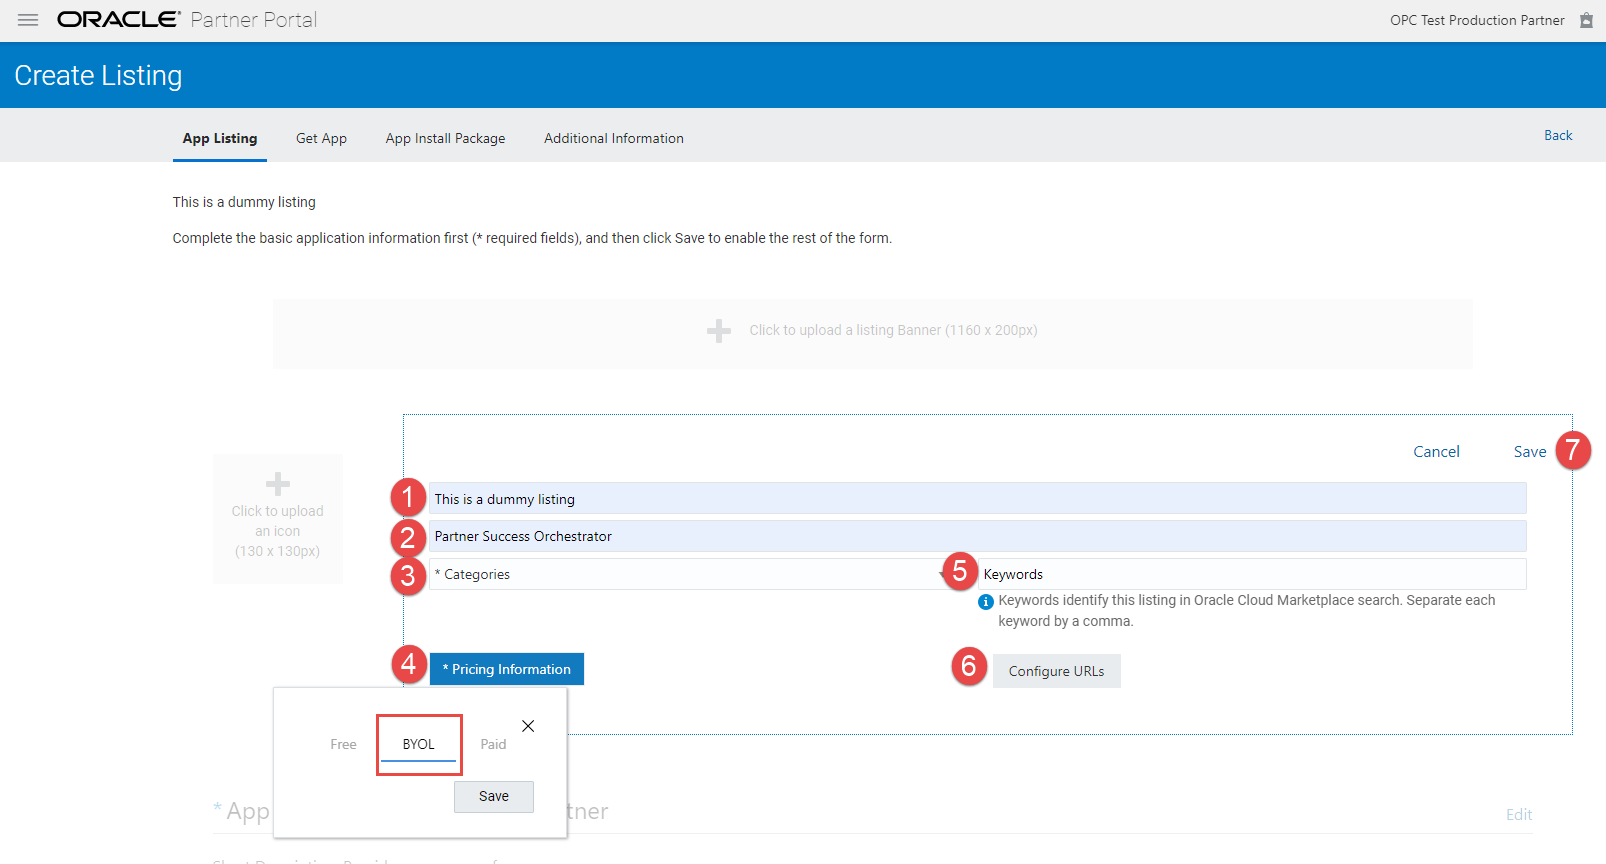Open the hamburger navigation menu
This screenshot has height=864, width=1606.
point(28,20)
